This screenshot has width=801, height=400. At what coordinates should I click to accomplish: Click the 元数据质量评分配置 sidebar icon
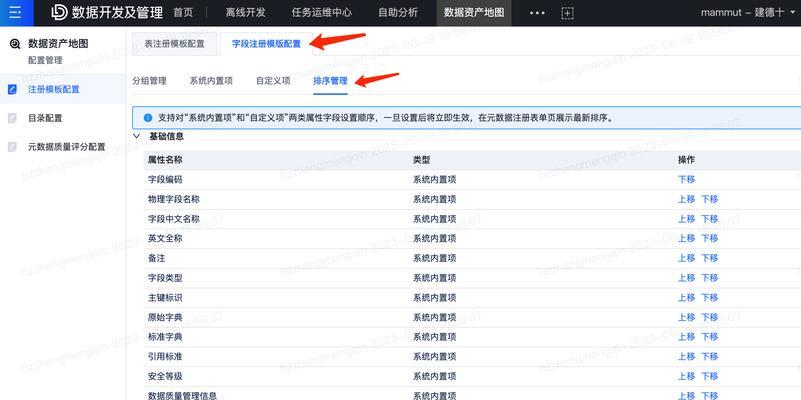click(13, 147)
